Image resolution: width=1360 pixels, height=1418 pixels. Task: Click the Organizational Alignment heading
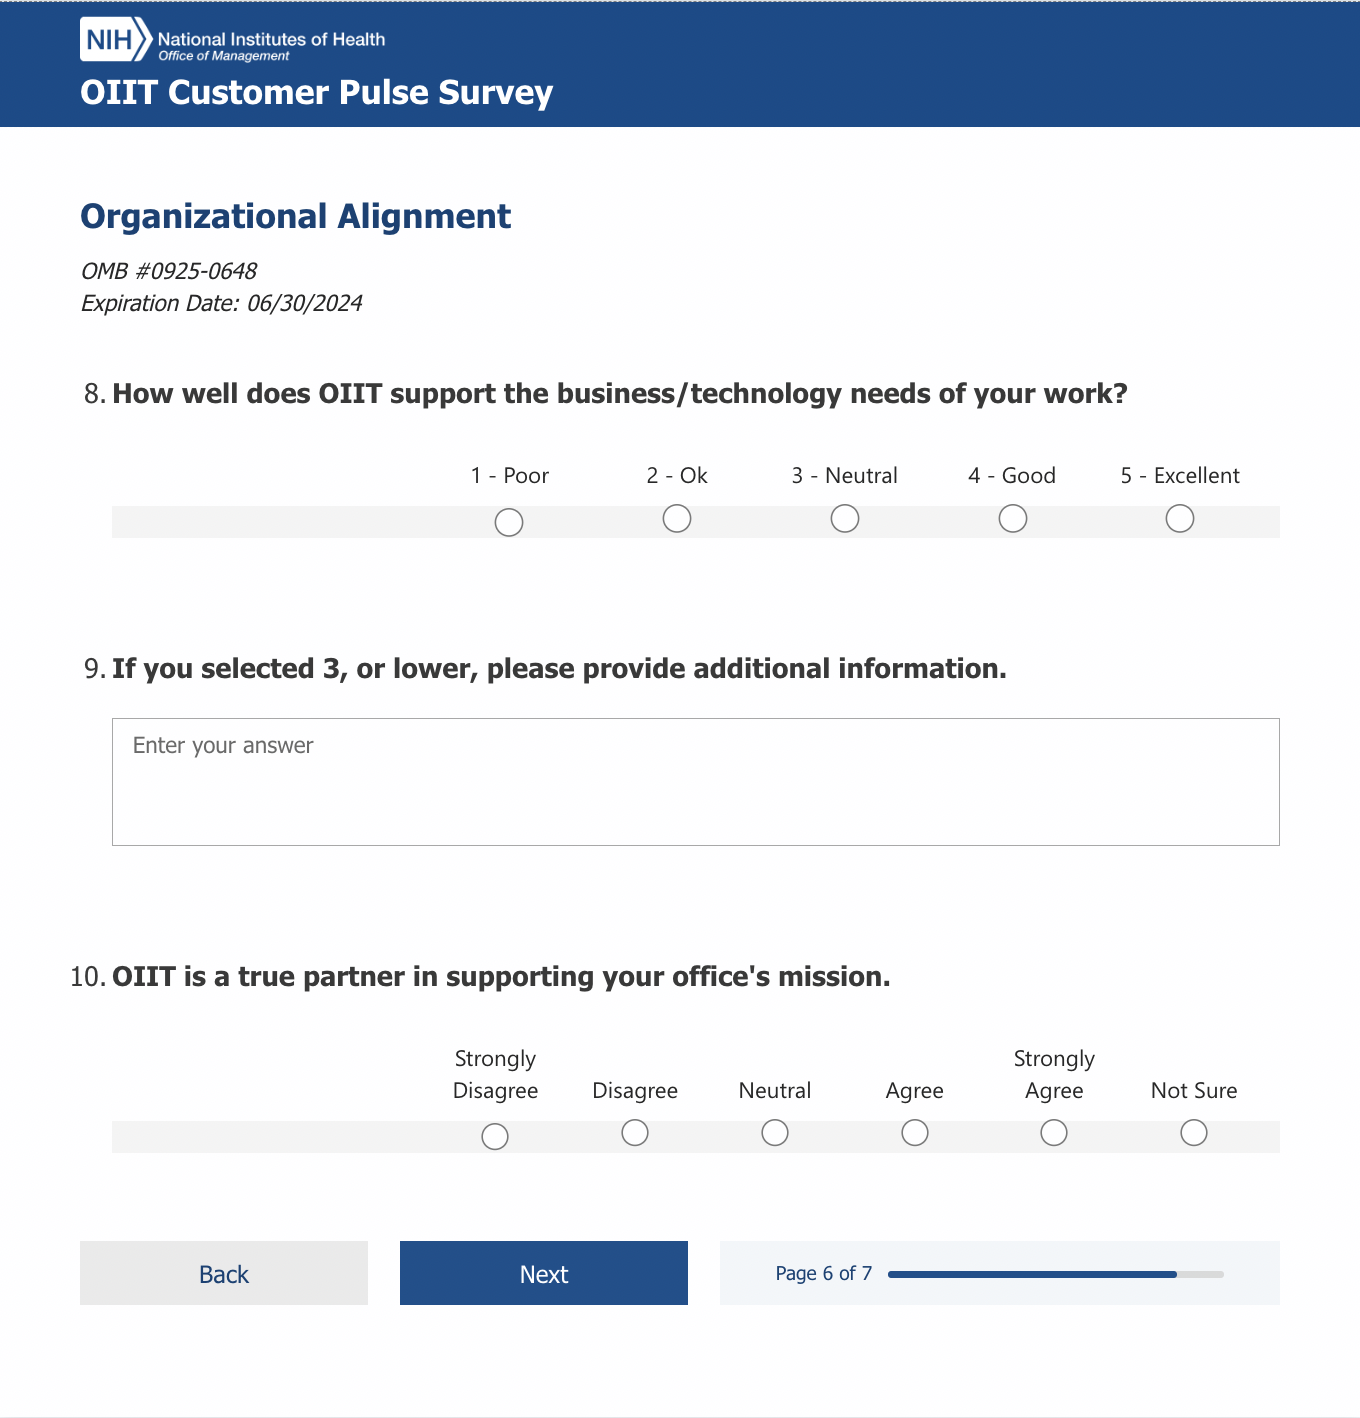[x=295, y=216]
